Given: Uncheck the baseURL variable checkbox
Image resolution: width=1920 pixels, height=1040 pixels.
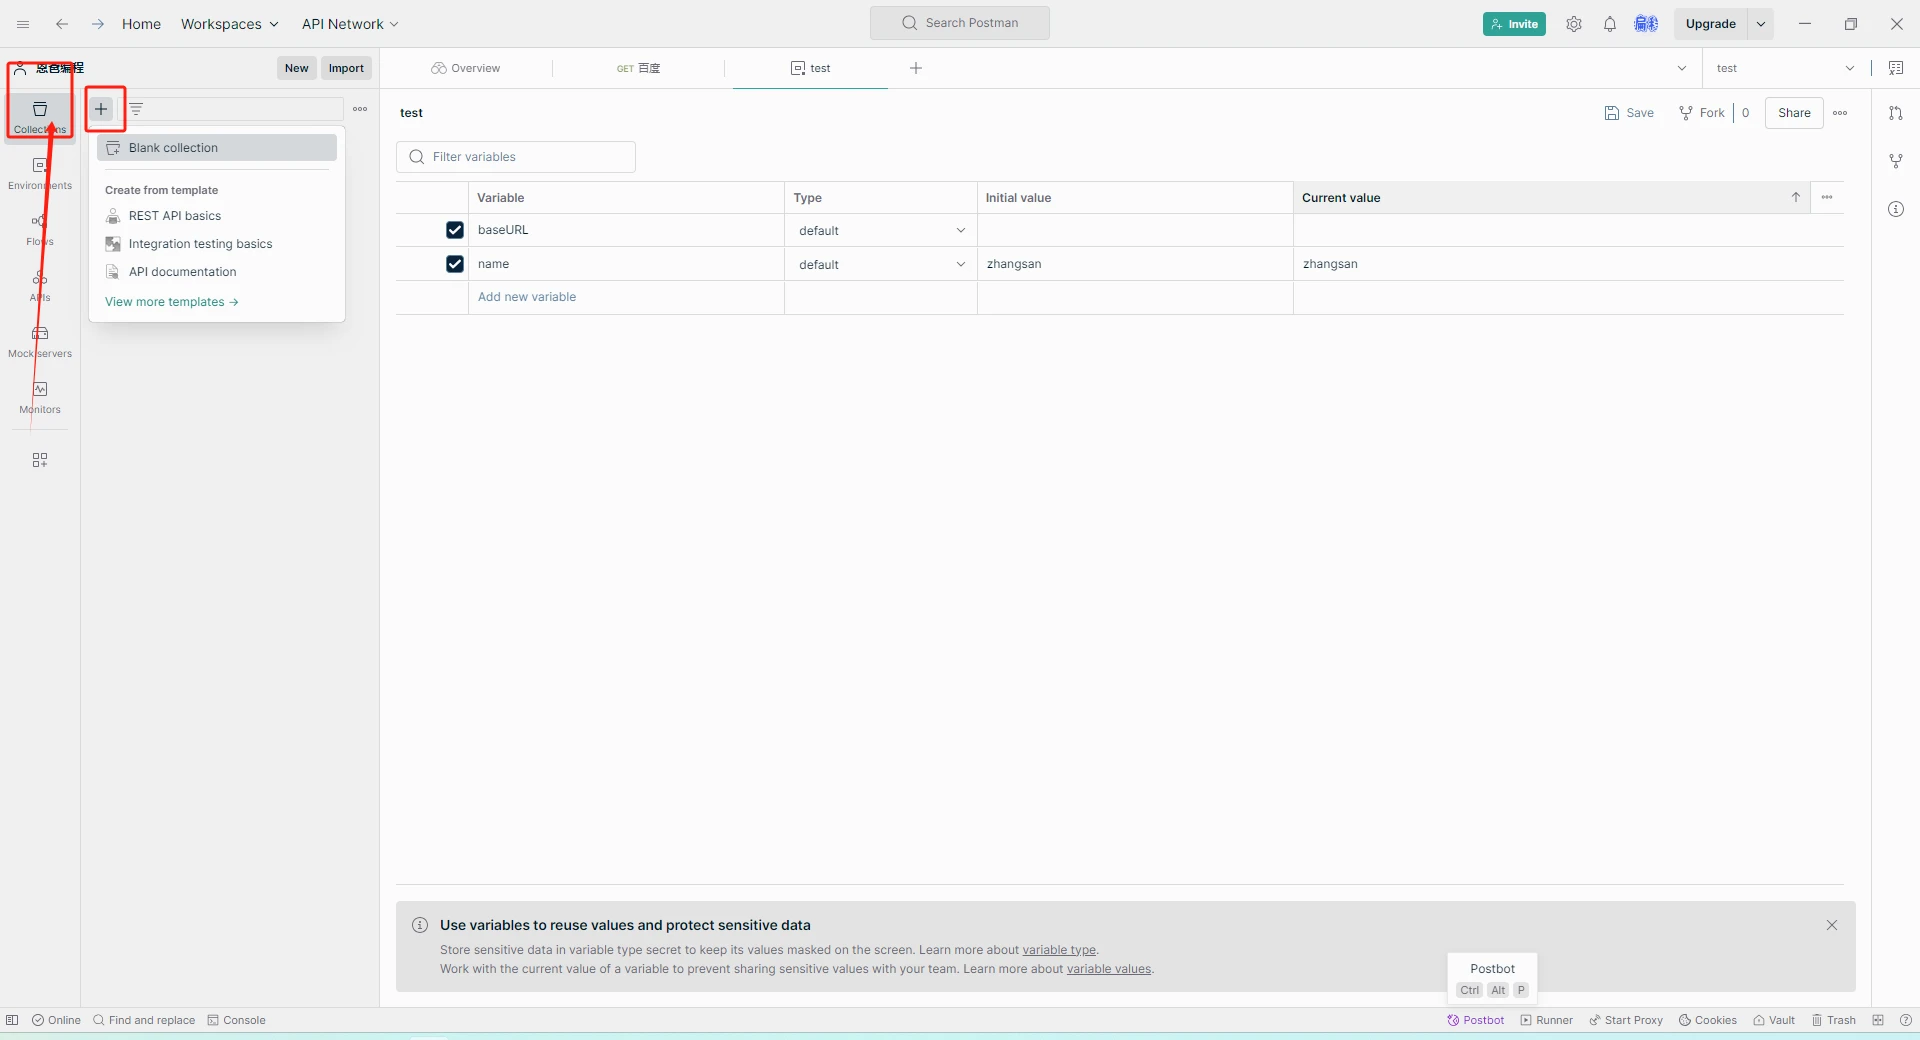Looking at the screenshot, I should tap(455, 230).
